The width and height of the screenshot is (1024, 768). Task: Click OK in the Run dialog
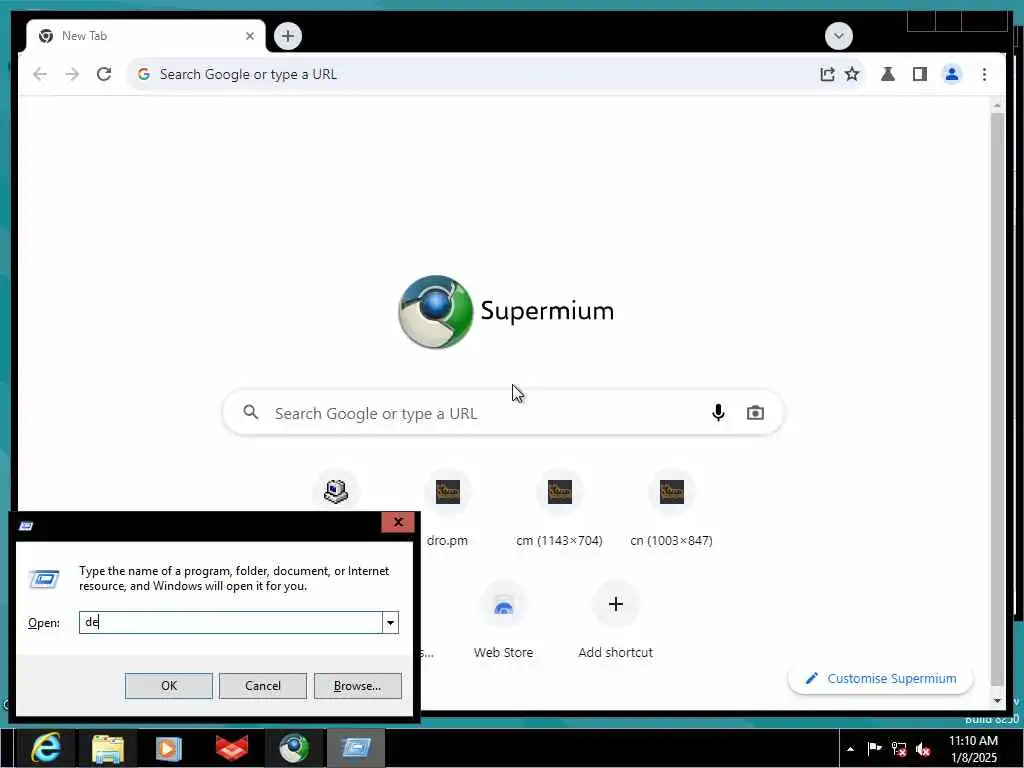coord(168,686)
